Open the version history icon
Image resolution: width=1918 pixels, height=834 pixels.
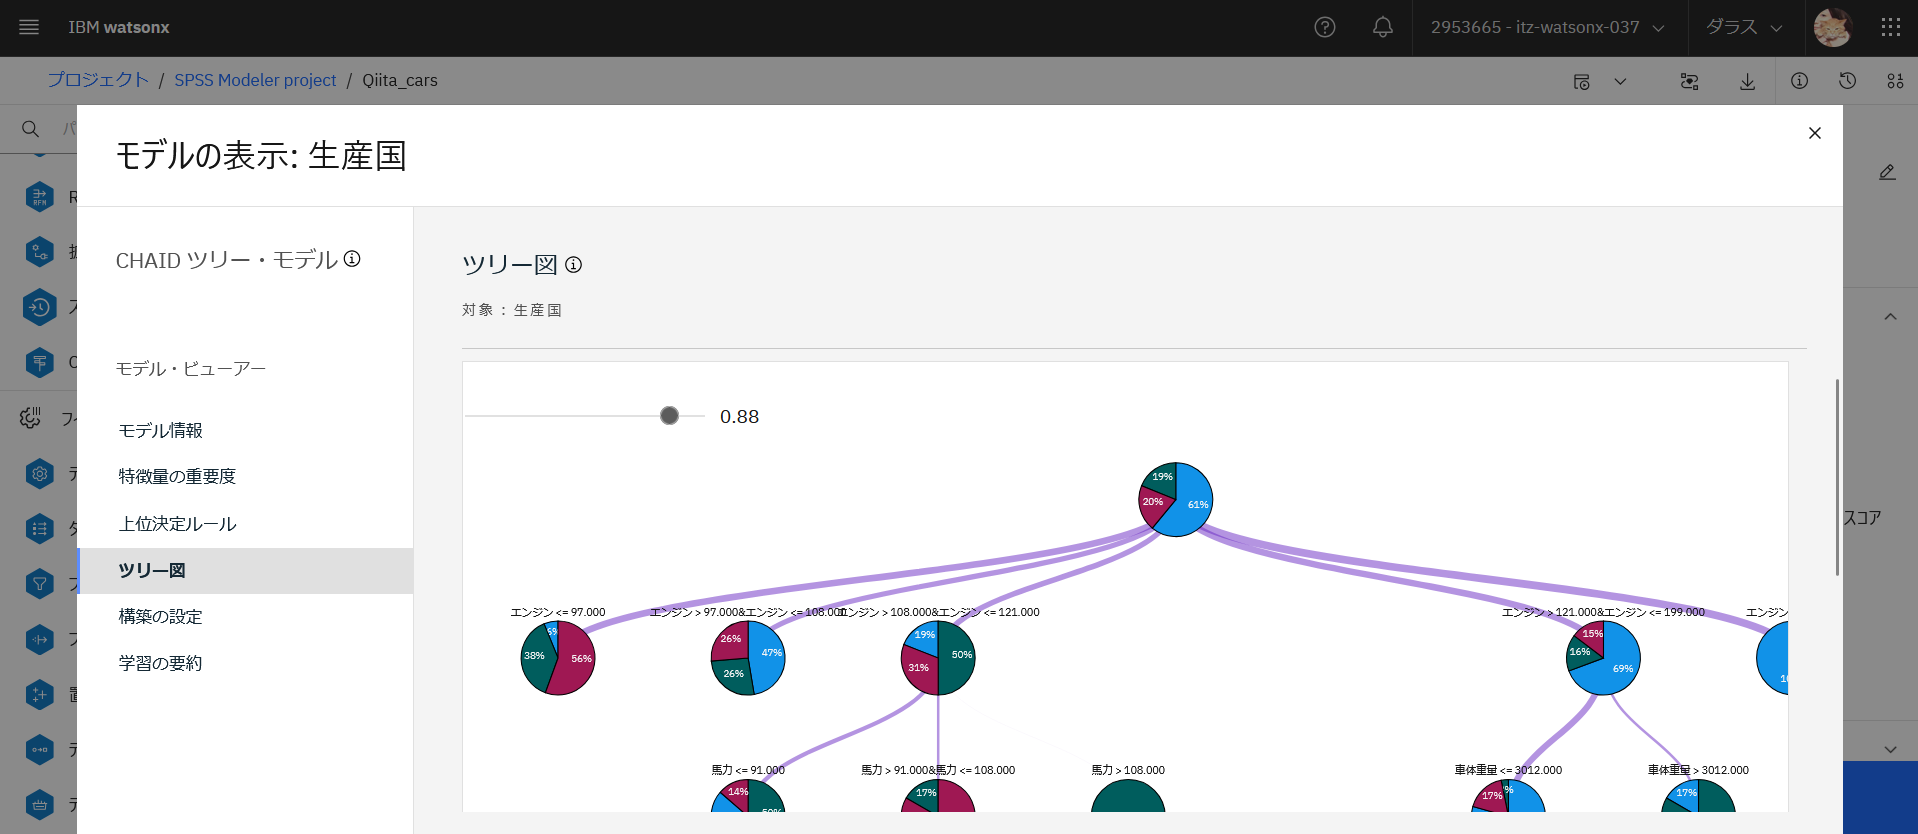pos(1848,81)
